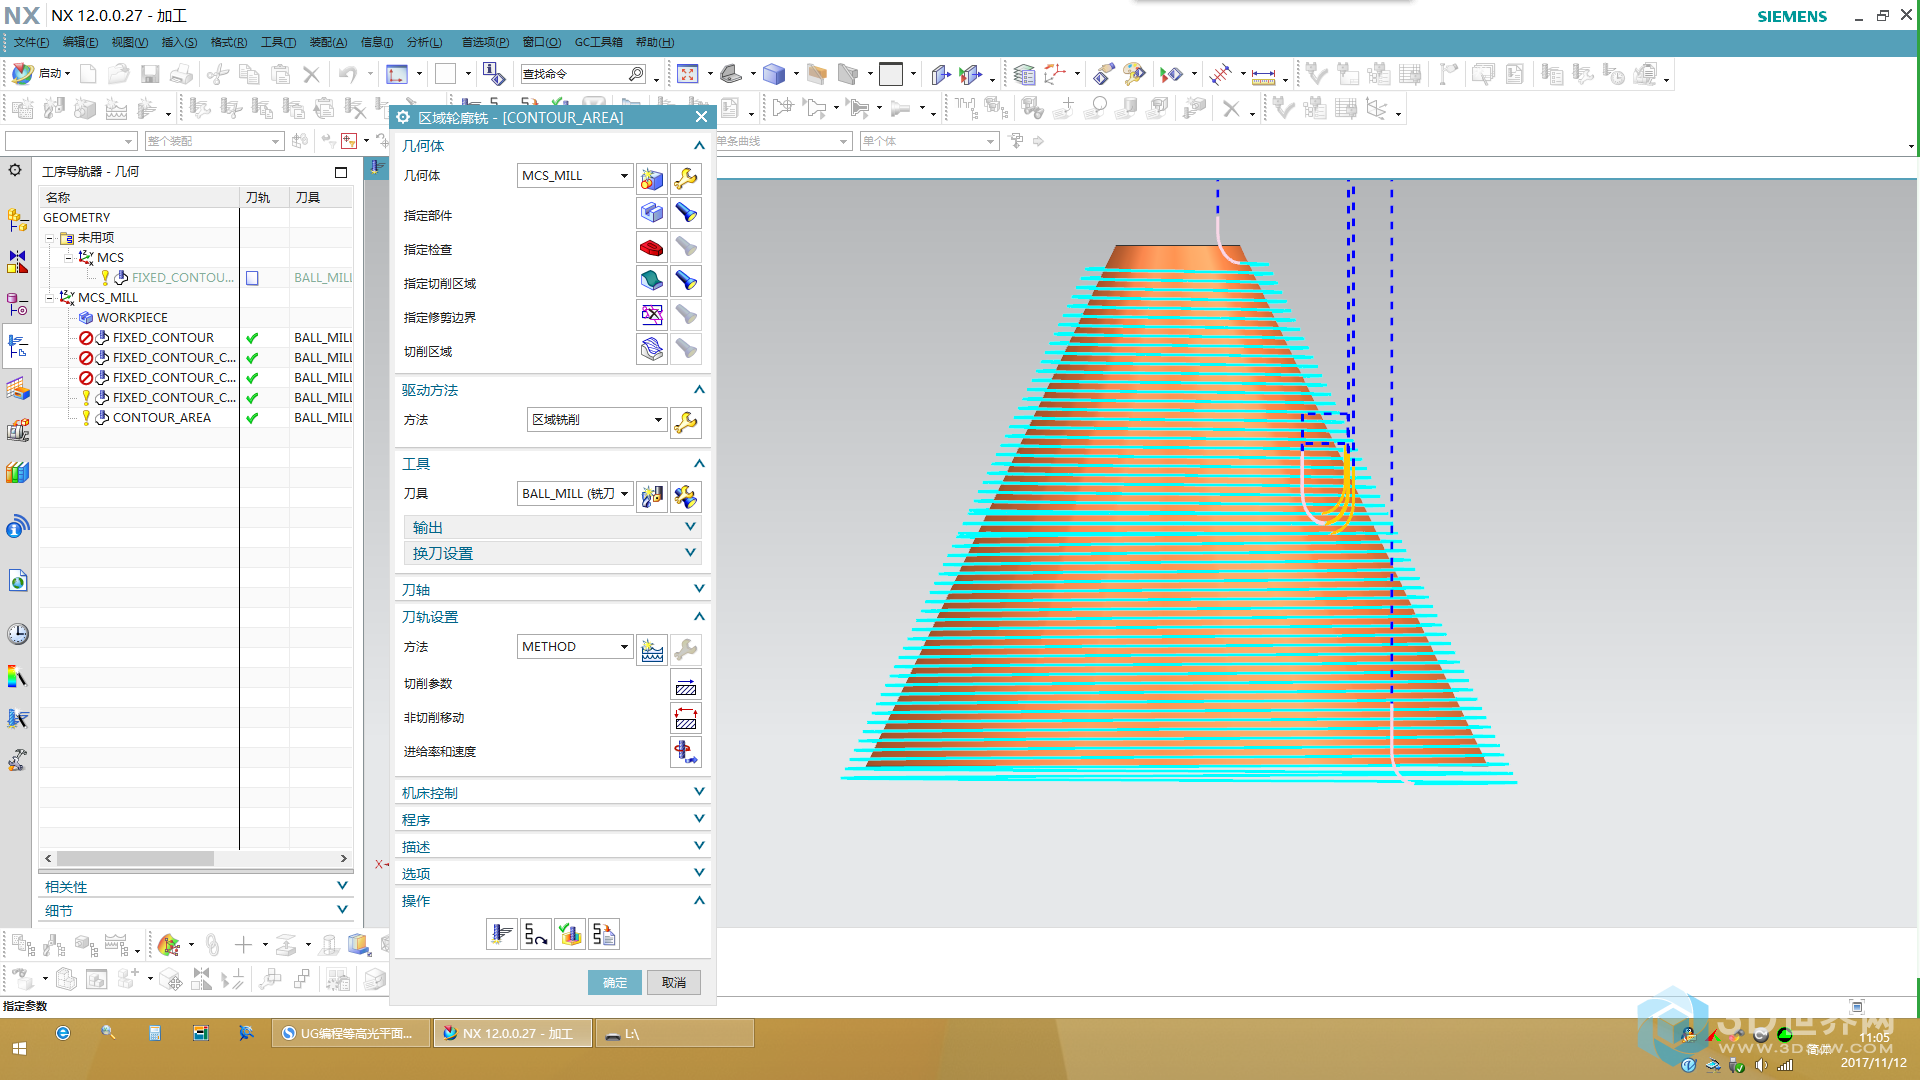The height and width of the screenshot is (1080, 1920).
Task: Click the green check of CONTOUR_AREA row
Action: [x=253, y=418]
